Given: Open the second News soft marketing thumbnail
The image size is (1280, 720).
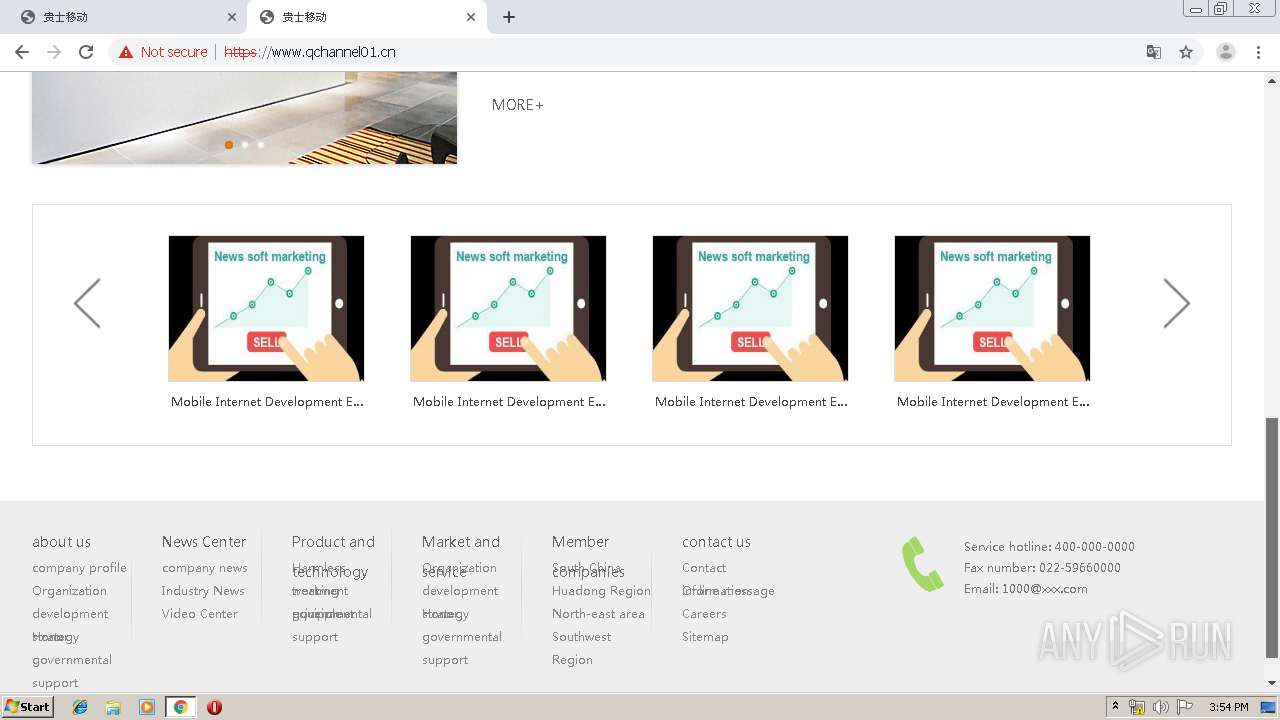Looking at the screenshot, I should (508, 308).
